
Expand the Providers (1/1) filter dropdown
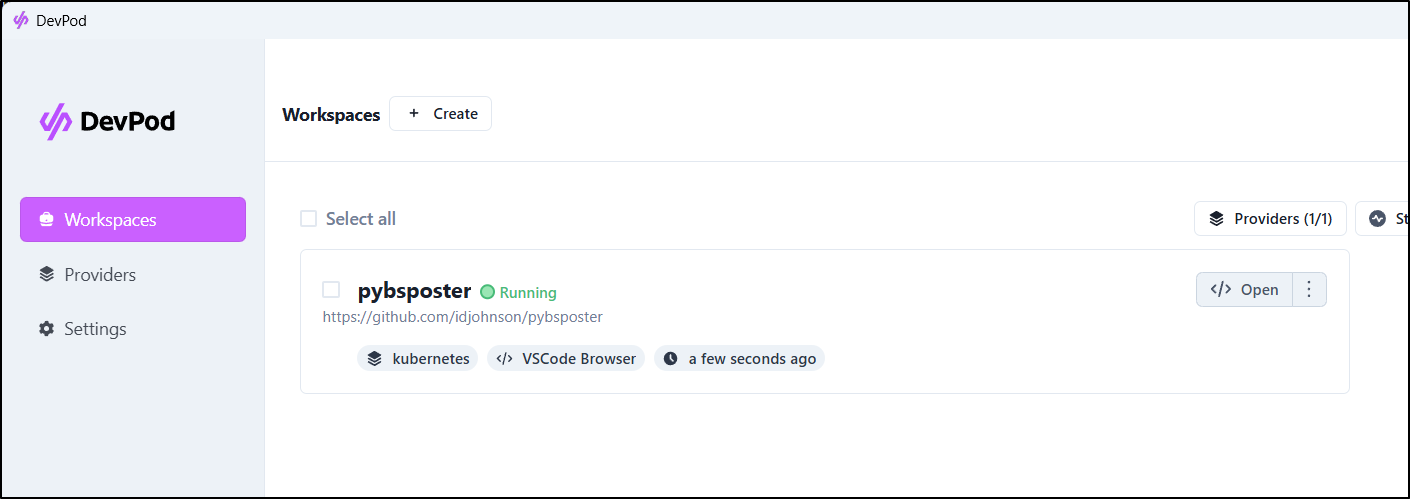coord(1270,218)
